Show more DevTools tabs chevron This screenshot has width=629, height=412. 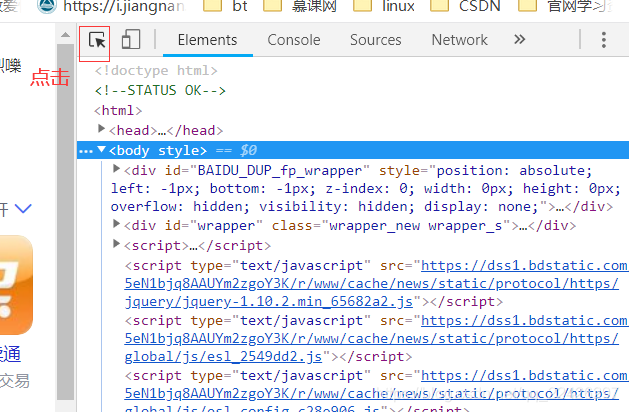519,39
